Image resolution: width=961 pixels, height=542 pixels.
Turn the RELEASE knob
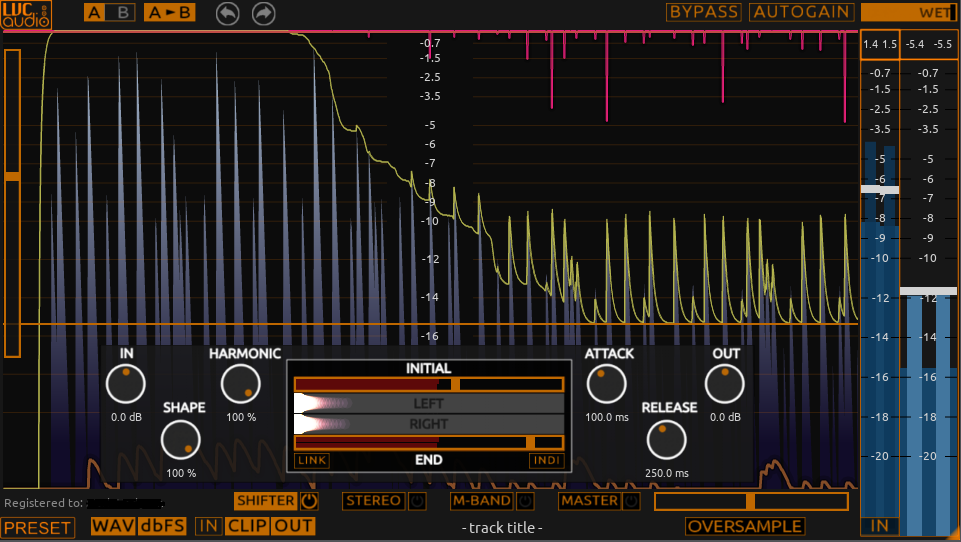pos(666,440)
